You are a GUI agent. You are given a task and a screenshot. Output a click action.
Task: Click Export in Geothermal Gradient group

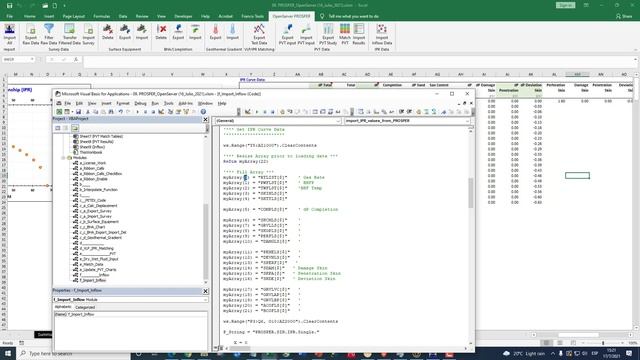(x=216, y=32)
